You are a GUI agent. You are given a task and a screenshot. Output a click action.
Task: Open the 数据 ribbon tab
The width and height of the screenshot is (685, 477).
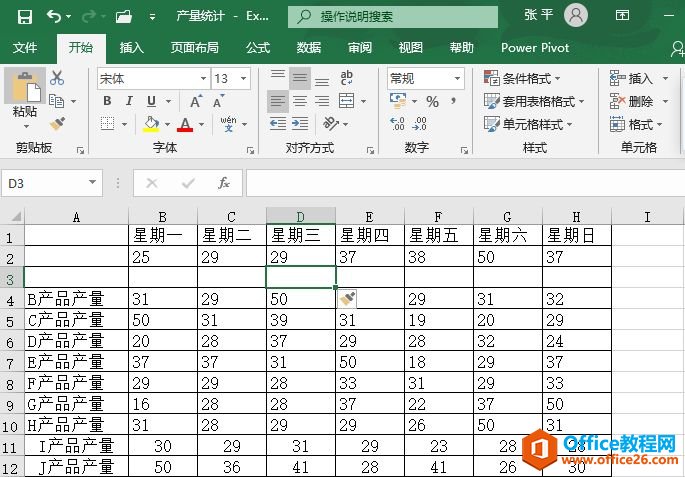(x=309, y=47)
